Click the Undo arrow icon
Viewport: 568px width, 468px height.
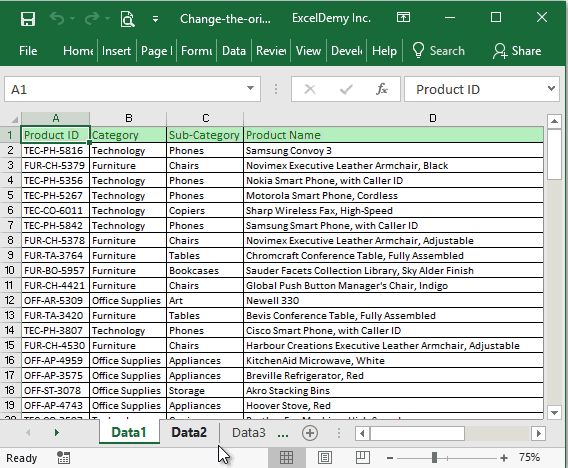[x=57, y=18]
